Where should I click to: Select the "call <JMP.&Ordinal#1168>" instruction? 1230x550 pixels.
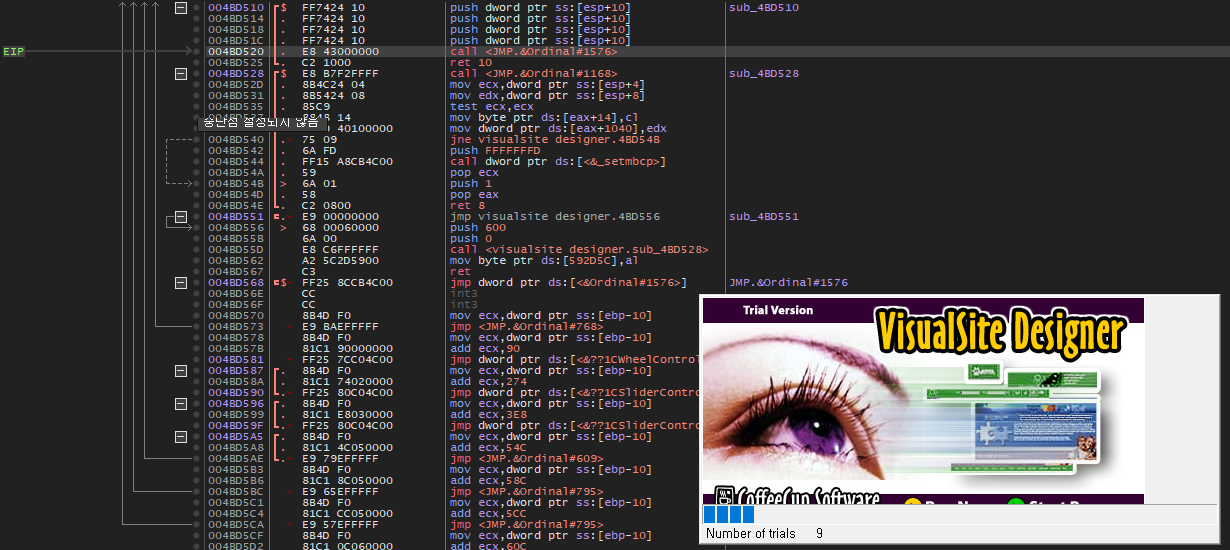533,73
